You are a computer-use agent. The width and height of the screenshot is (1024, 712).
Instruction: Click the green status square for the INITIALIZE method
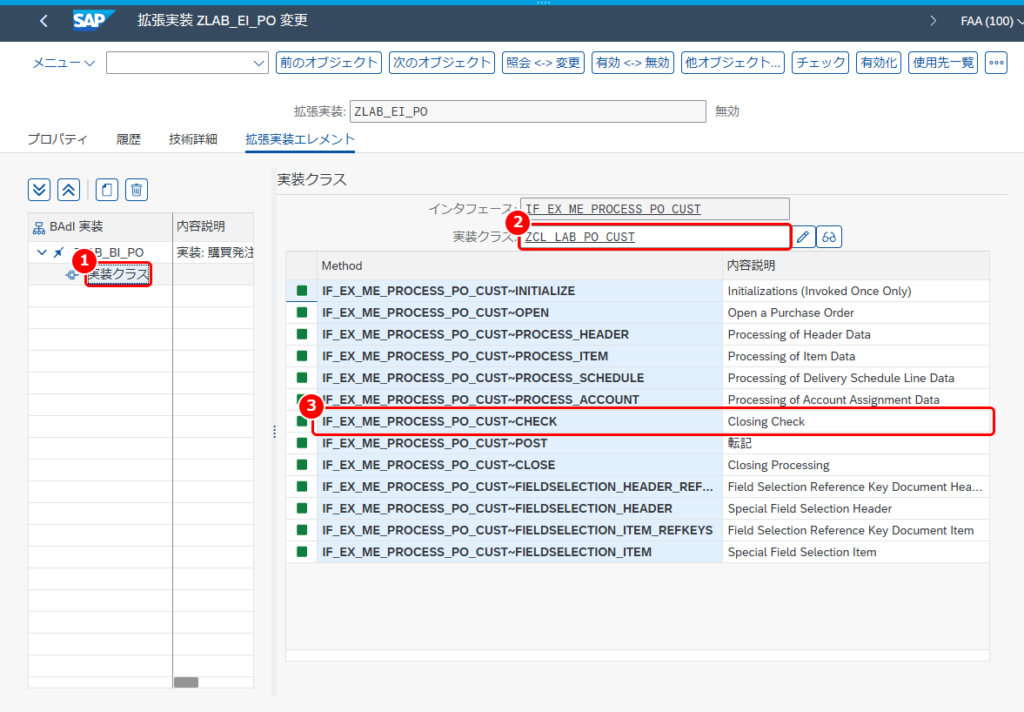302,291
